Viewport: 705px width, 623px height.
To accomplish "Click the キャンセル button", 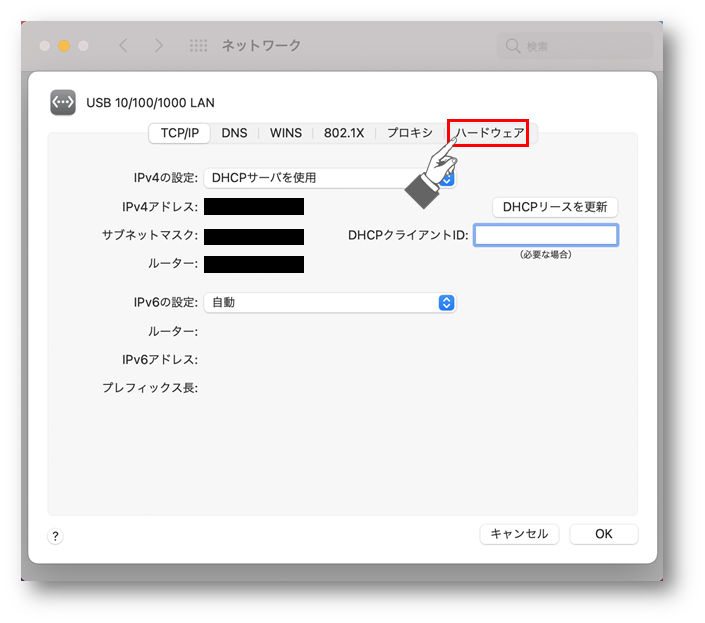I will point(519,534).
